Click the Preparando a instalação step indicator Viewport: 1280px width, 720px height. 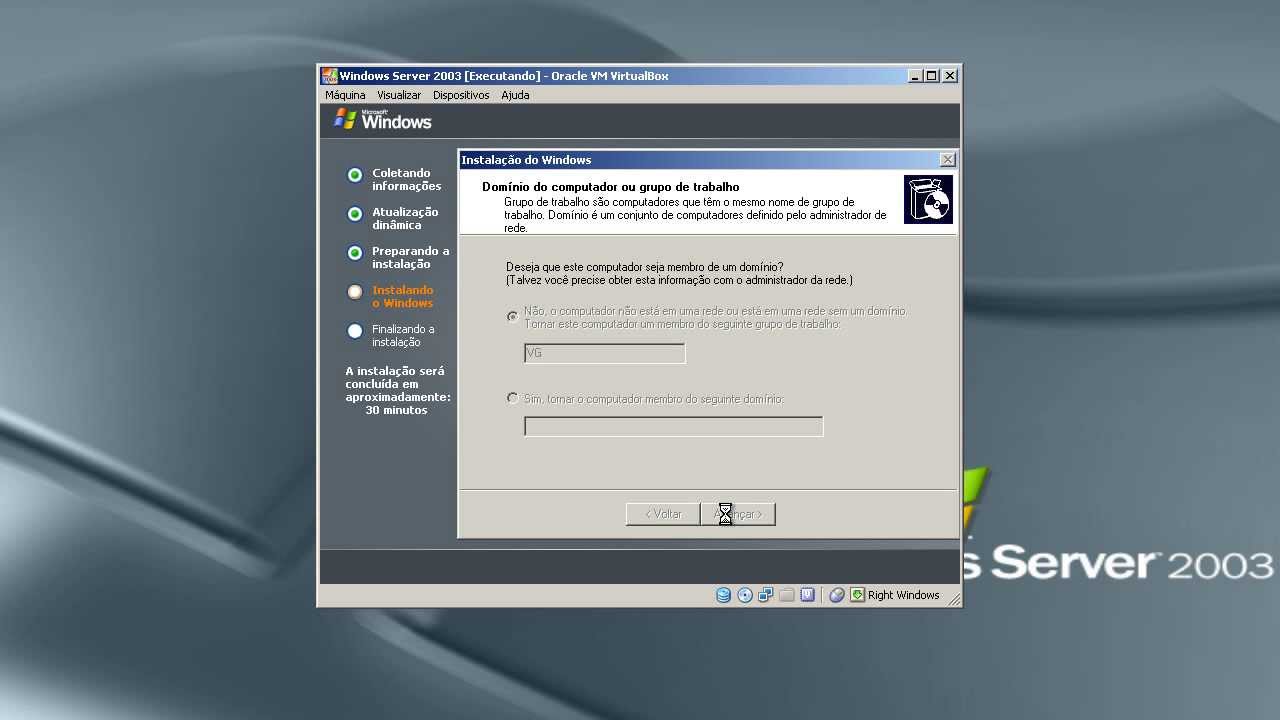354,253
